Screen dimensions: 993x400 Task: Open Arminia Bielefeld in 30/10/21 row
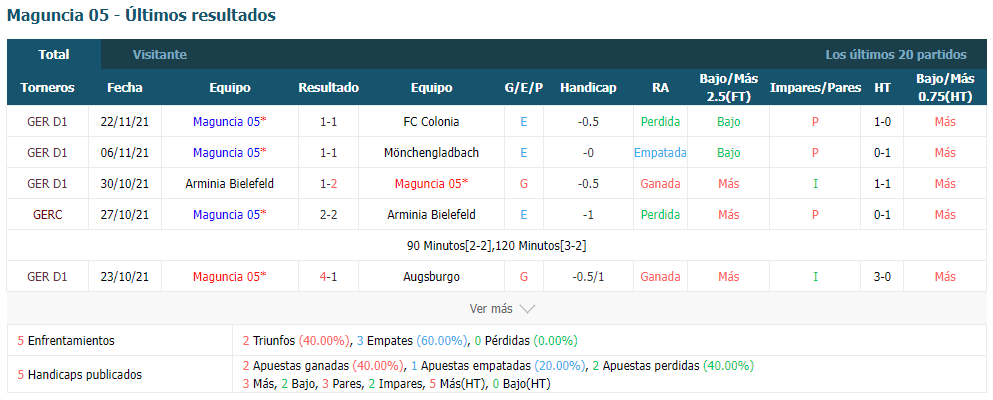click(230, 184)
